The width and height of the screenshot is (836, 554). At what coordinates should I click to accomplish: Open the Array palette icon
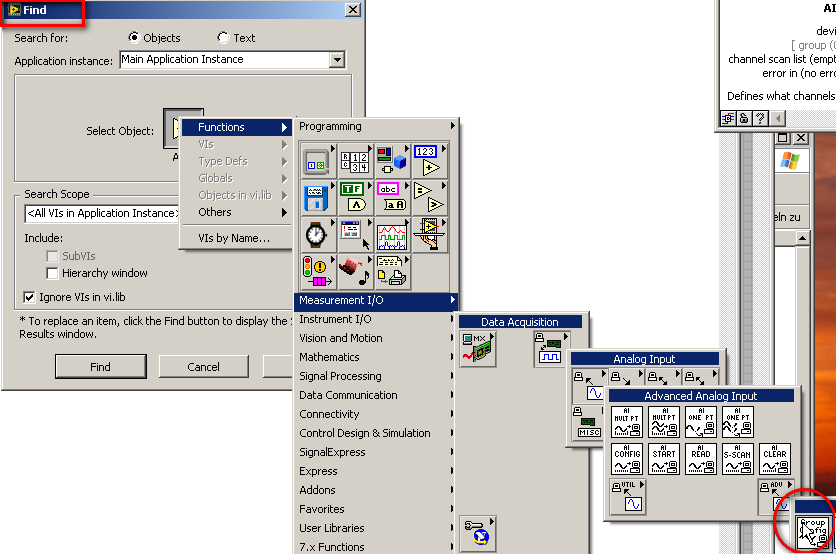(356, 161)
